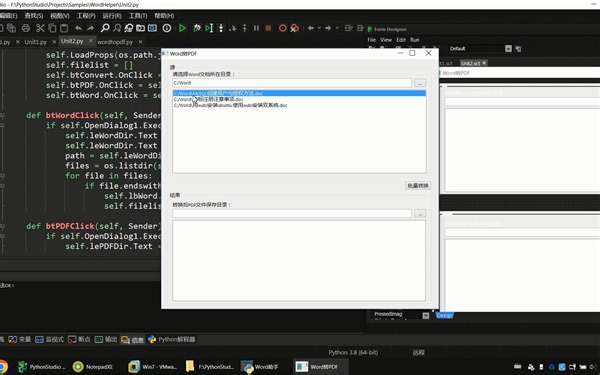Screen dimensions: 600x375
Task: Click the empty PDF save directory field
Action: coord(292,213)
